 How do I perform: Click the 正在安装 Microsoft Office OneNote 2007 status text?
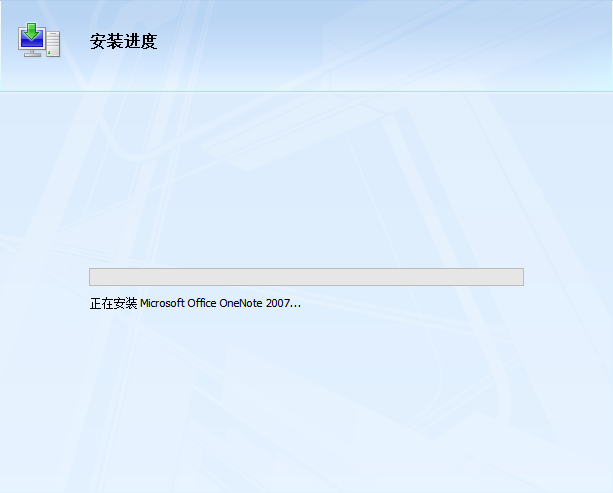tap(195, 303)
